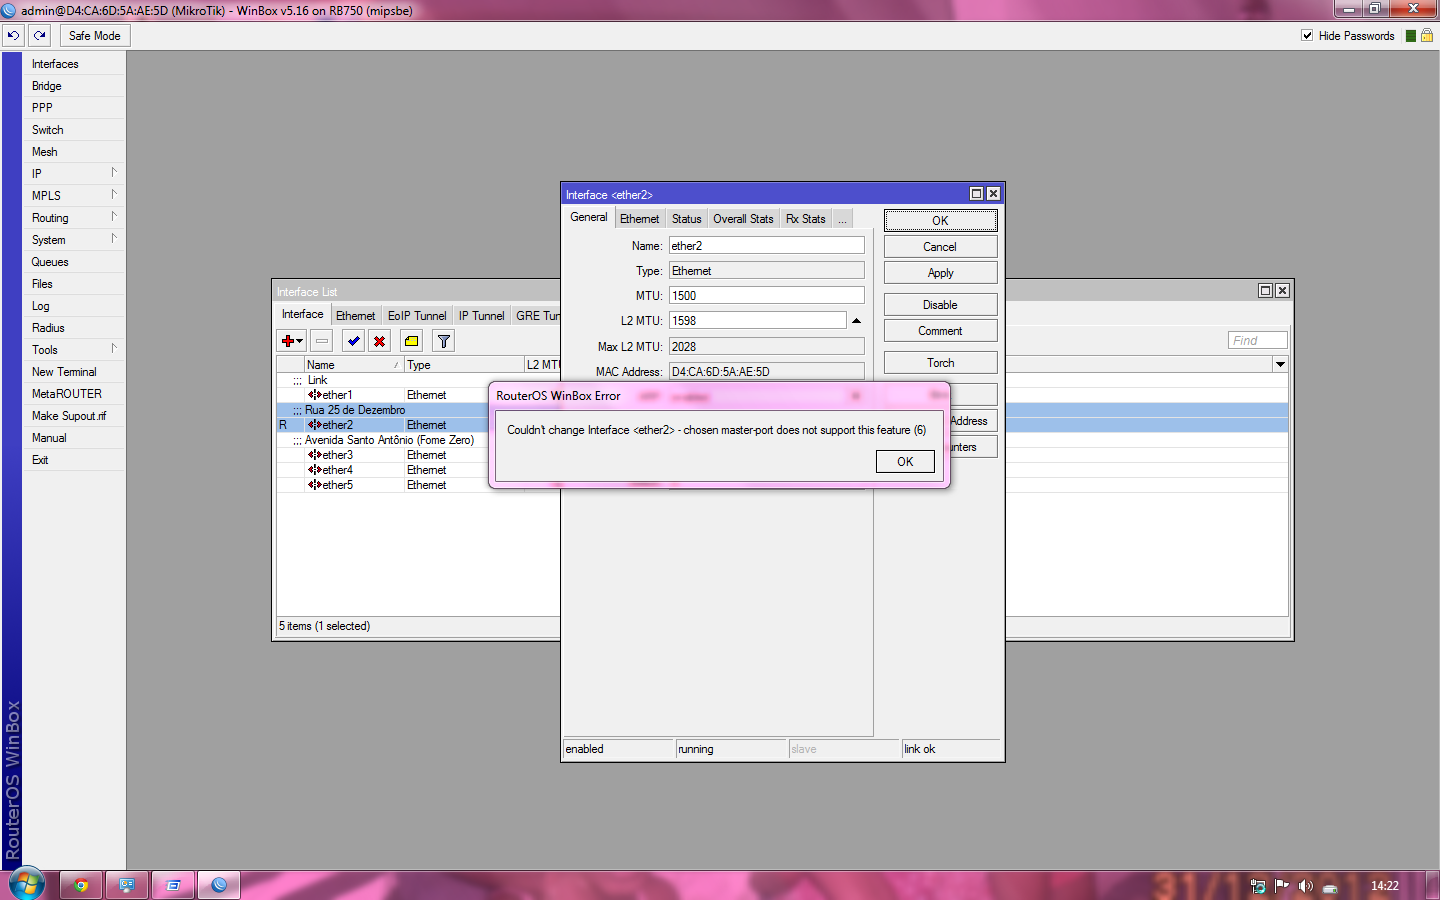Click the Torch button

click(x=940, y=363)
